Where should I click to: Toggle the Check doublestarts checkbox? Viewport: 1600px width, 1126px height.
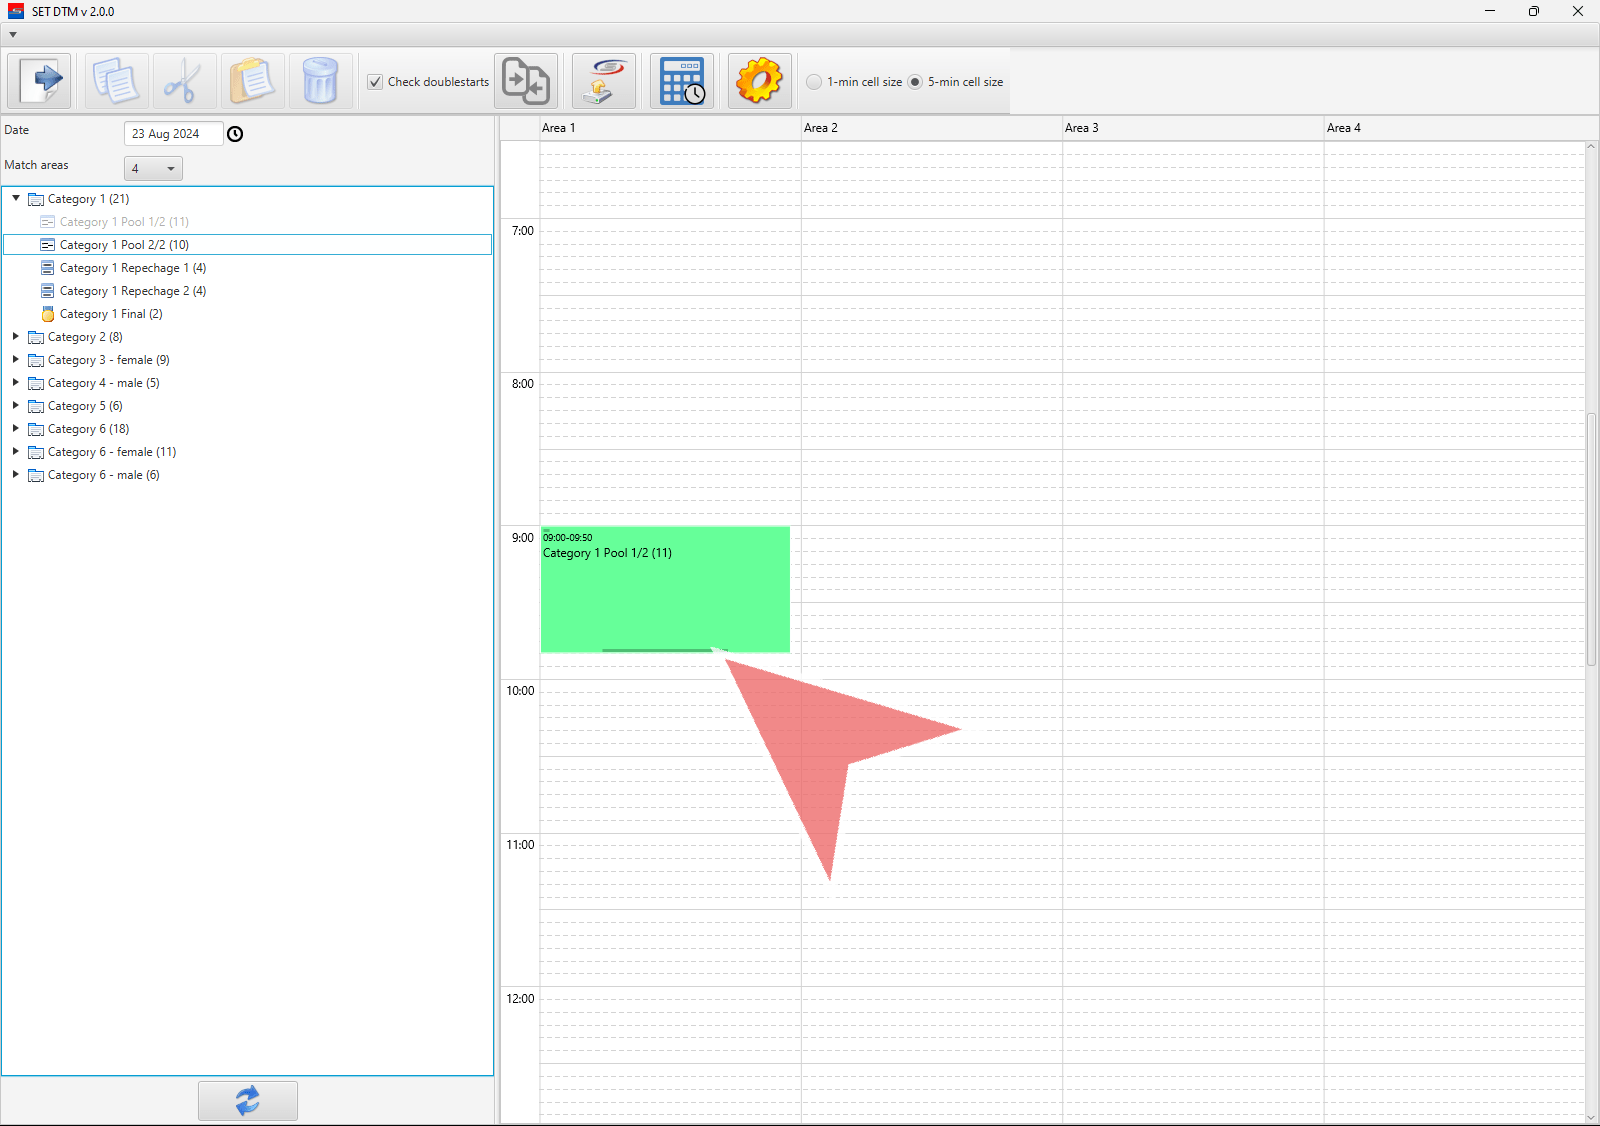pos(375,82)
